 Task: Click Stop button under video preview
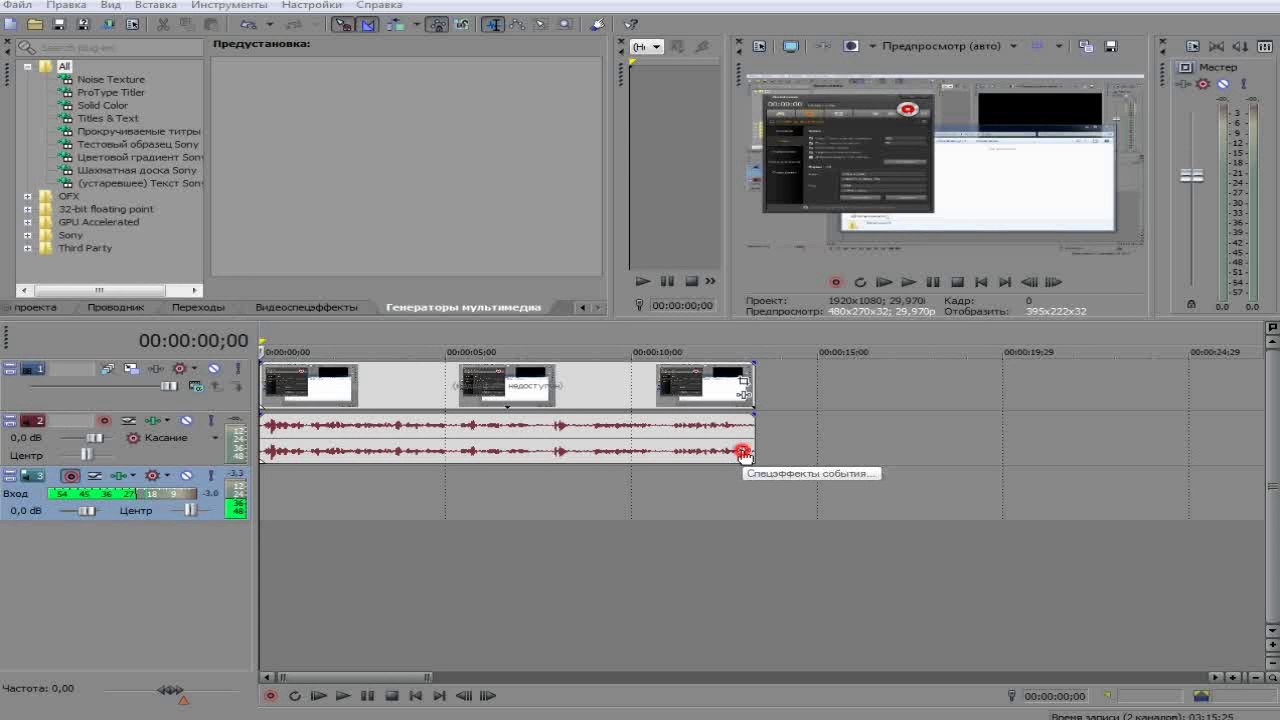tap(957, 282)
